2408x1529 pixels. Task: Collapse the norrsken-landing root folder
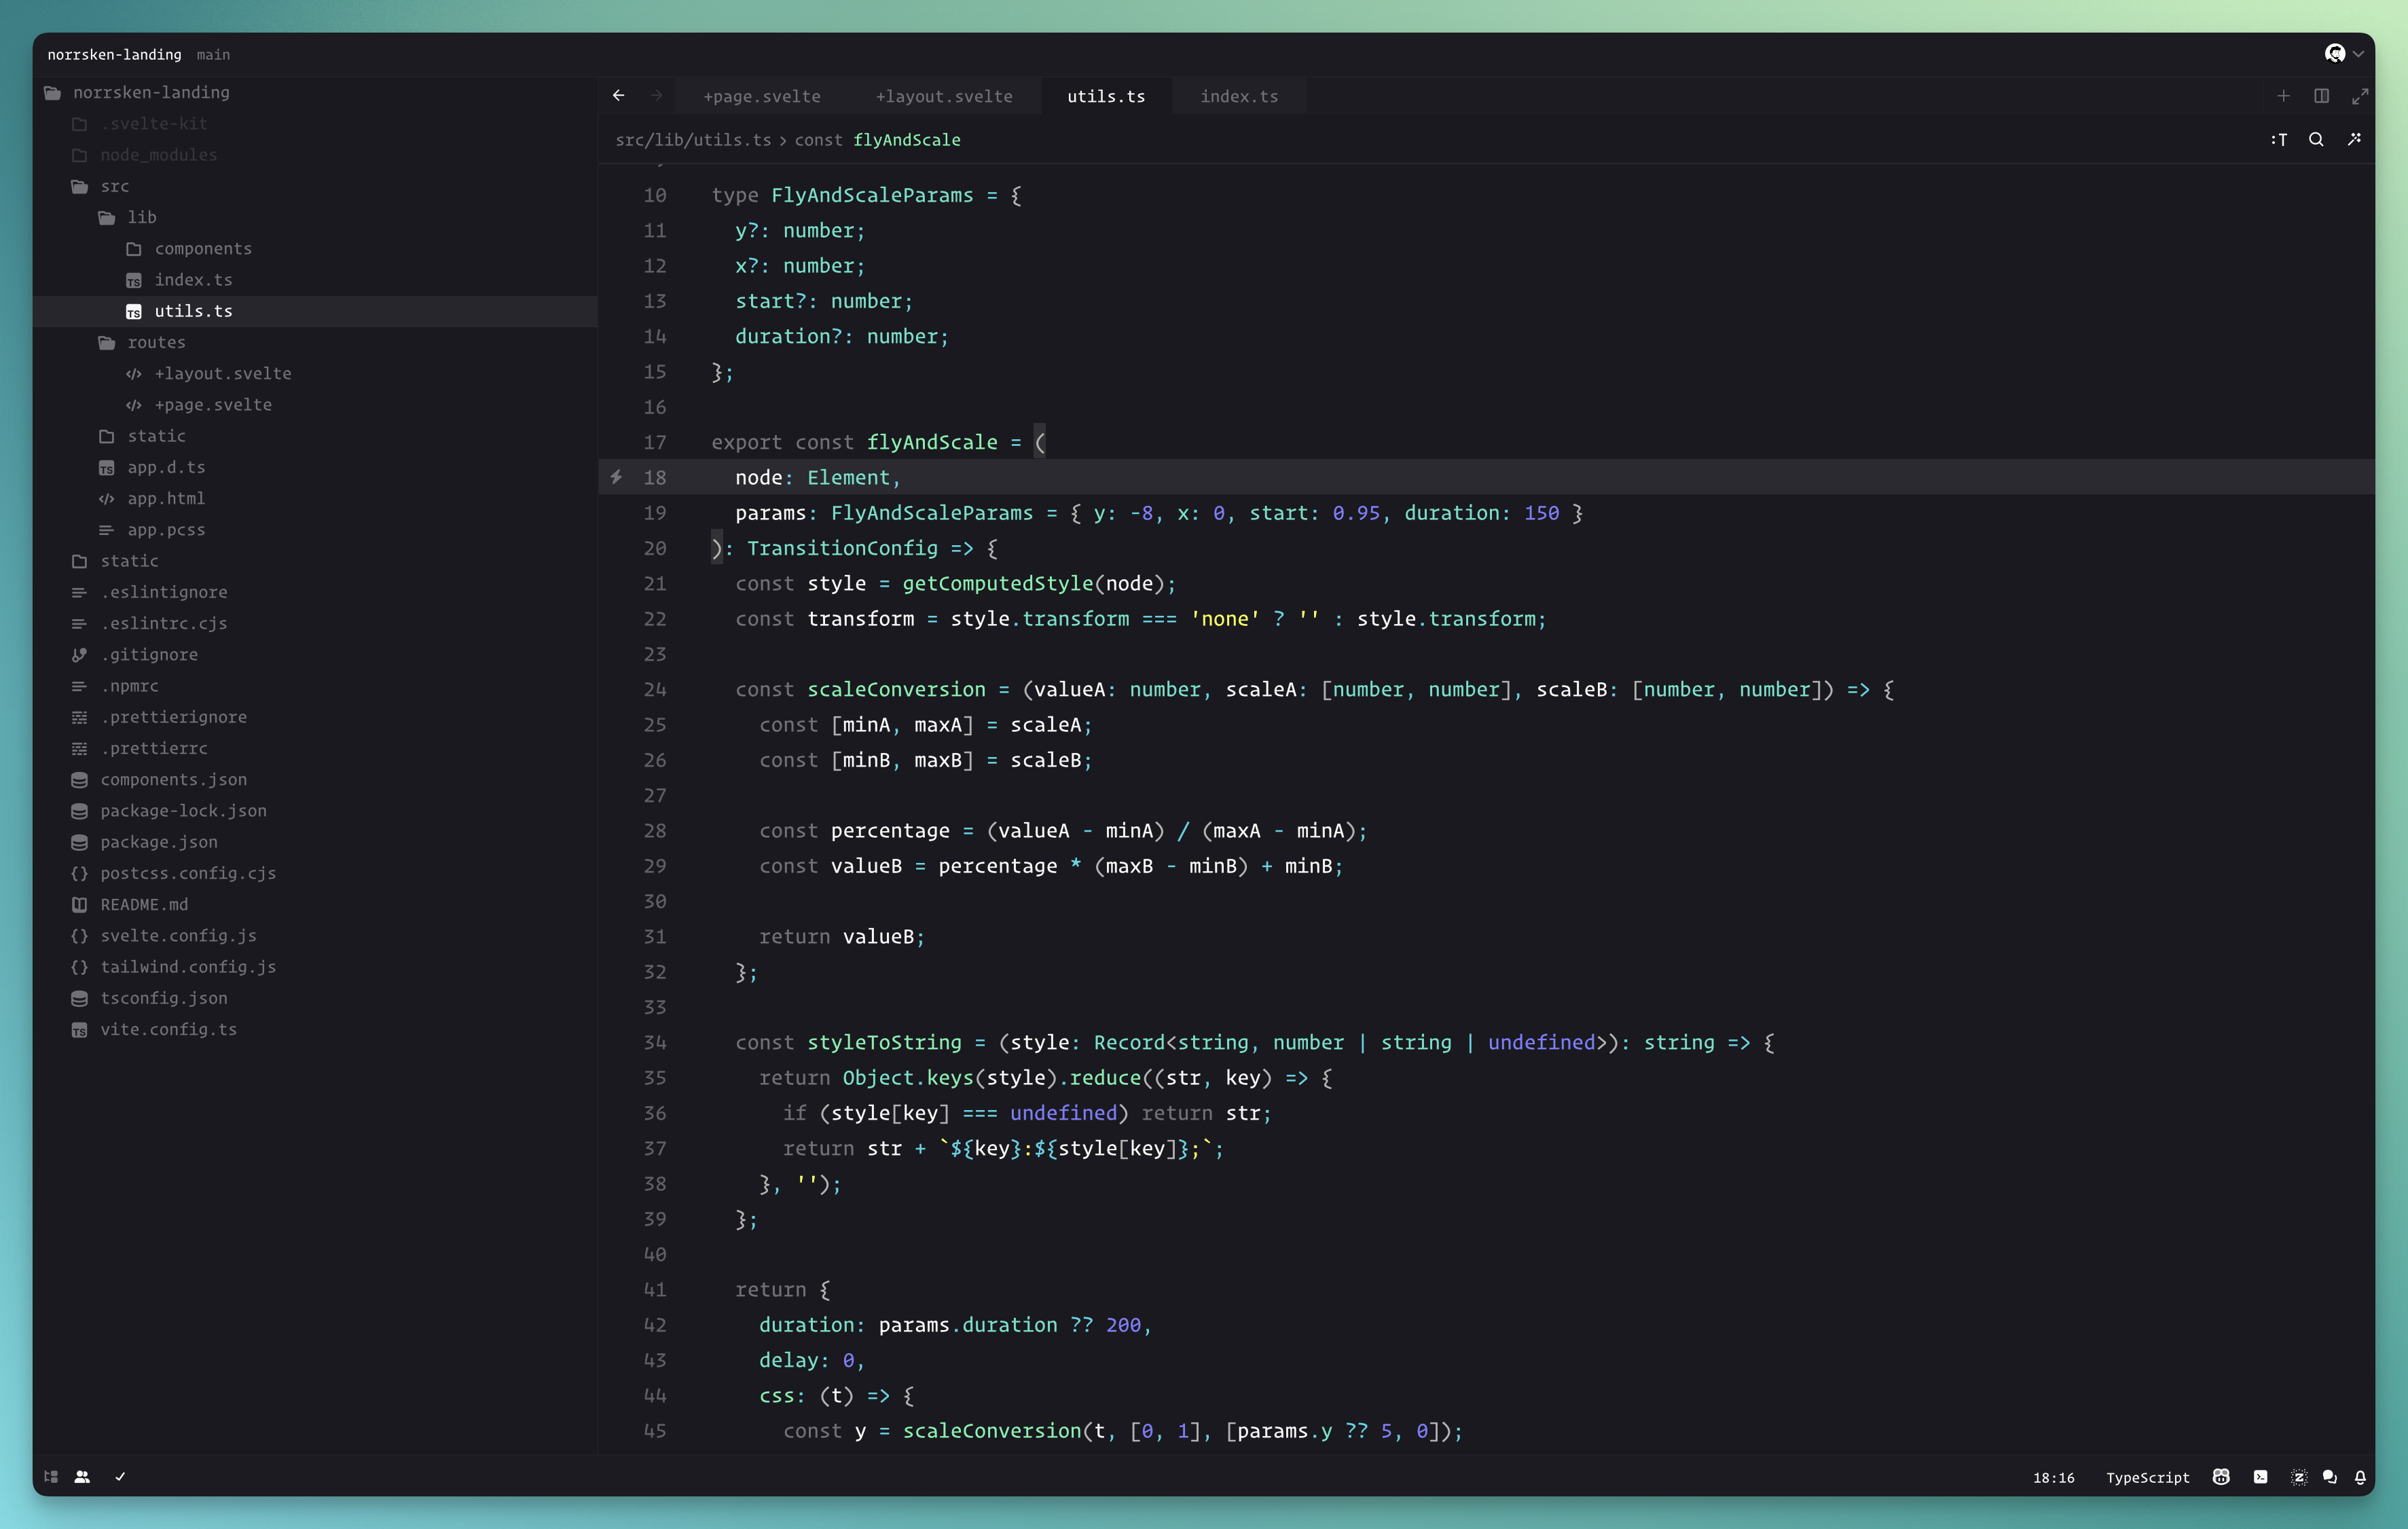(315, 92)
